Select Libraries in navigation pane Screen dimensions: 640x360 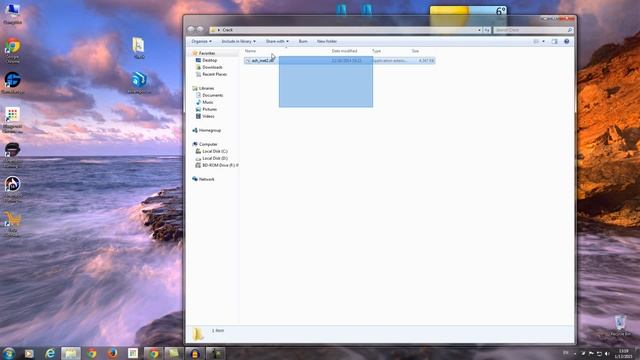coord(206,88)
